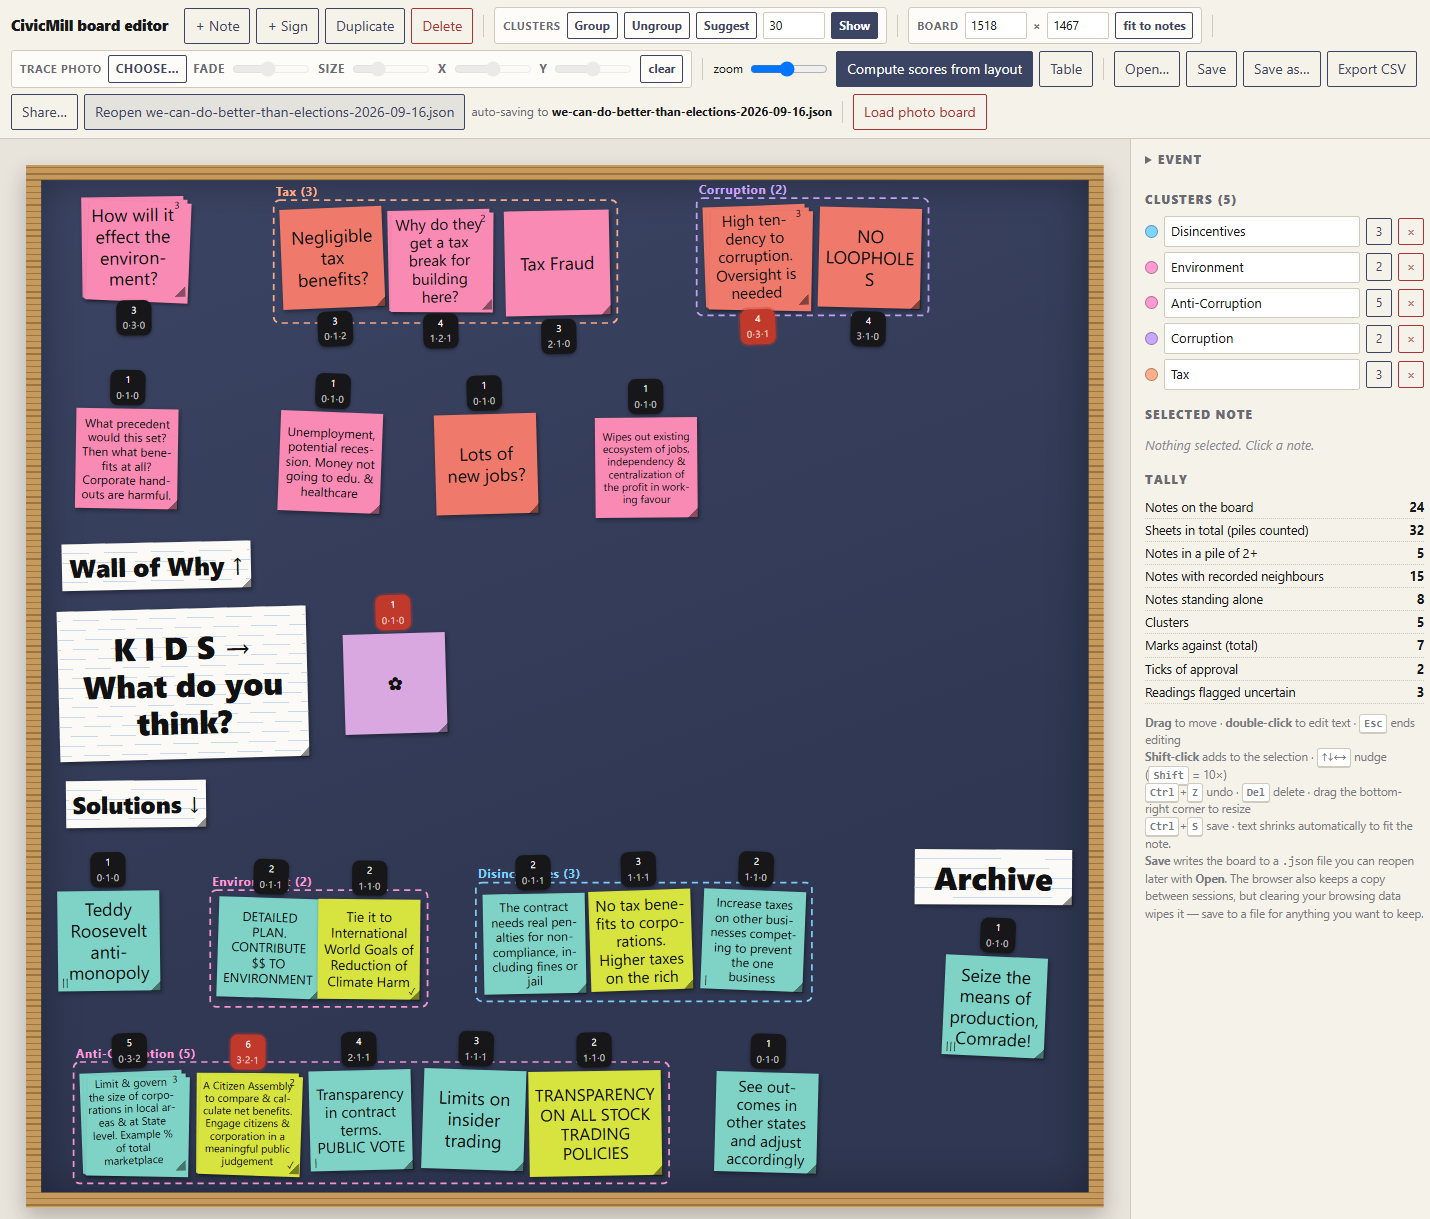This screenshot has width=1430, height=1219.
Task: Click the Suggest clusters button
Action: click(x=726, y=26)
